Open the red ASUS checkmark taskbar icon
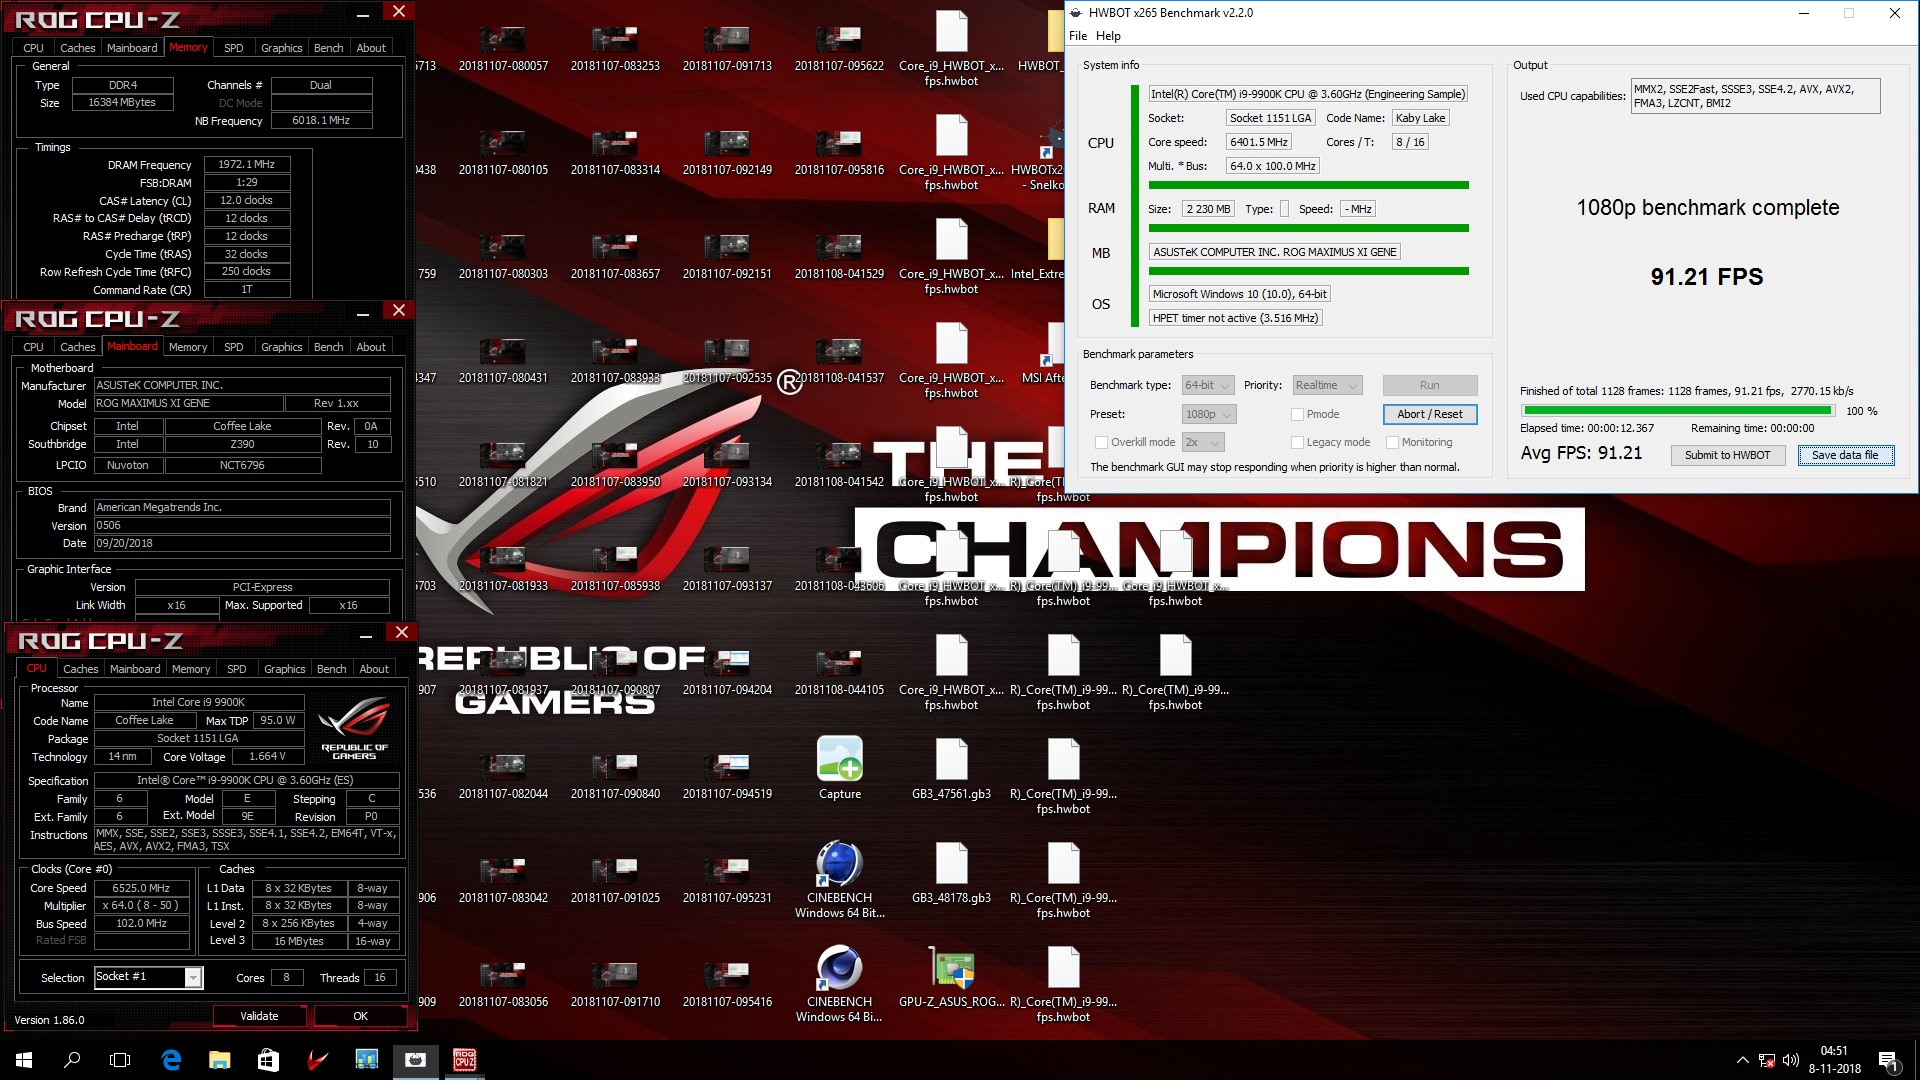Image resolution: width=1920 pixels, height=1080 pixels. point(317,1060)
